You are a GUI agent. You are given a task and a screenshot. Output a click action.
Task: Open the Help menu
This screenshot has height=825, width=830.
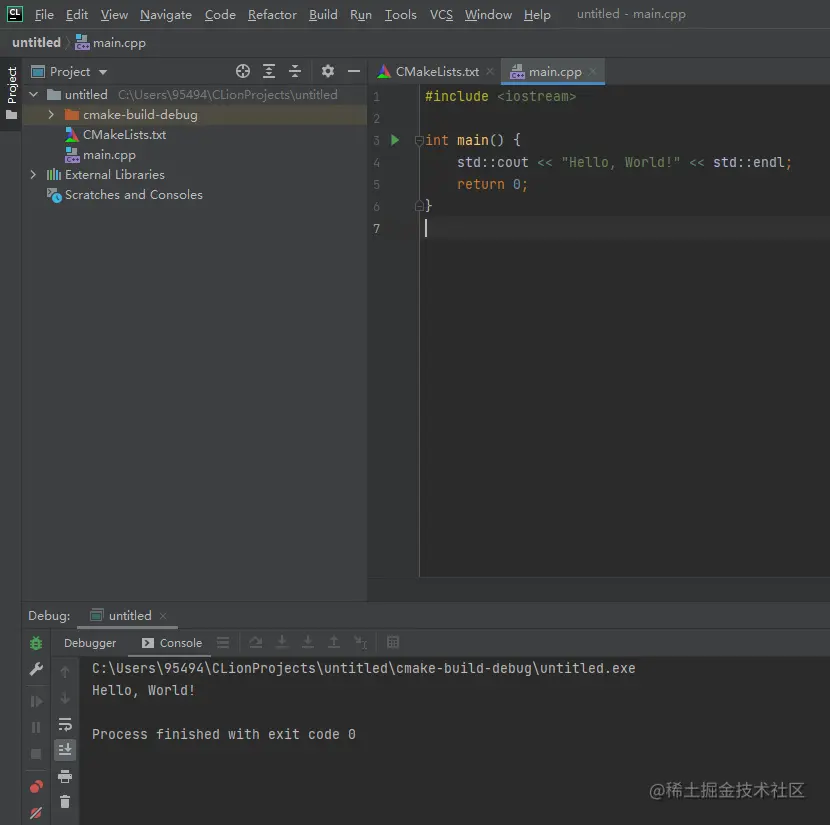click(x=537, y=15)
